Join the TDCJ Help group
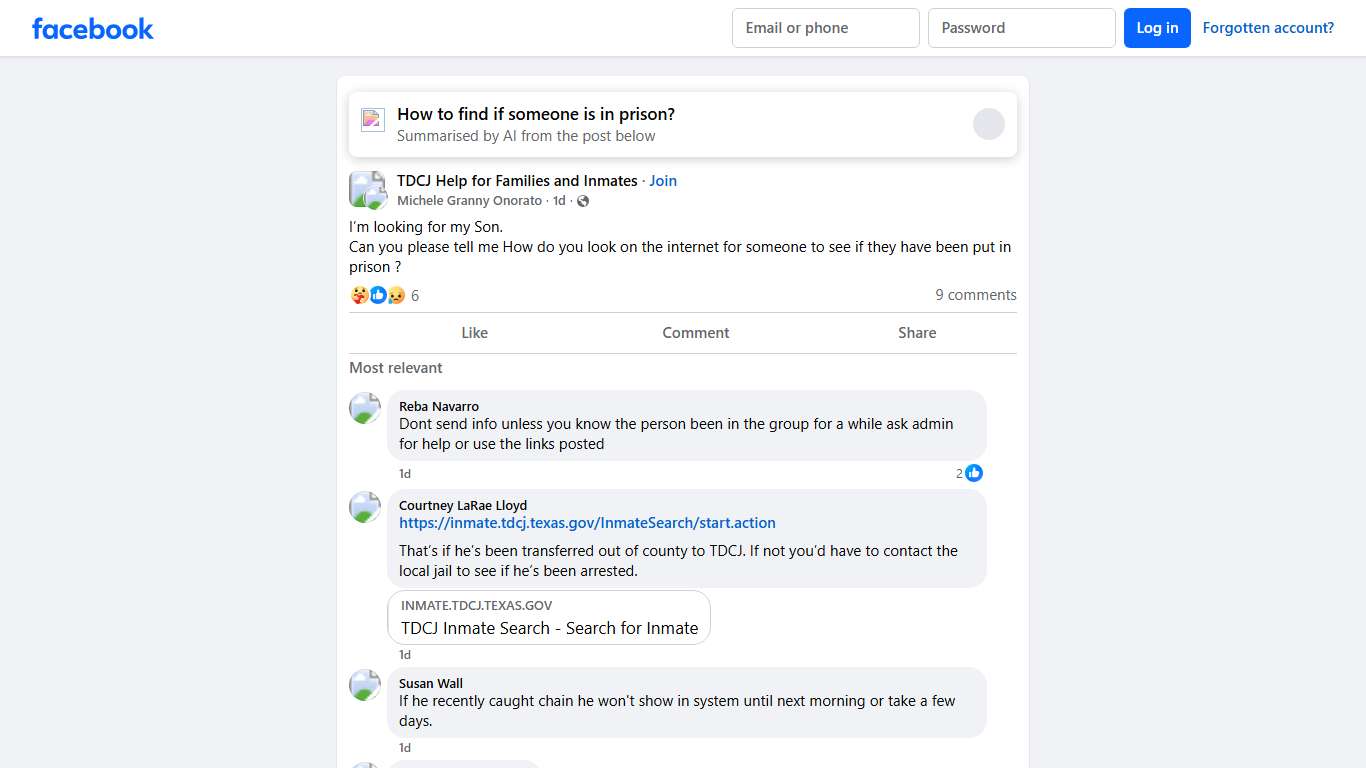Screen dimensions: 1366x768 [x=663, y=181]
